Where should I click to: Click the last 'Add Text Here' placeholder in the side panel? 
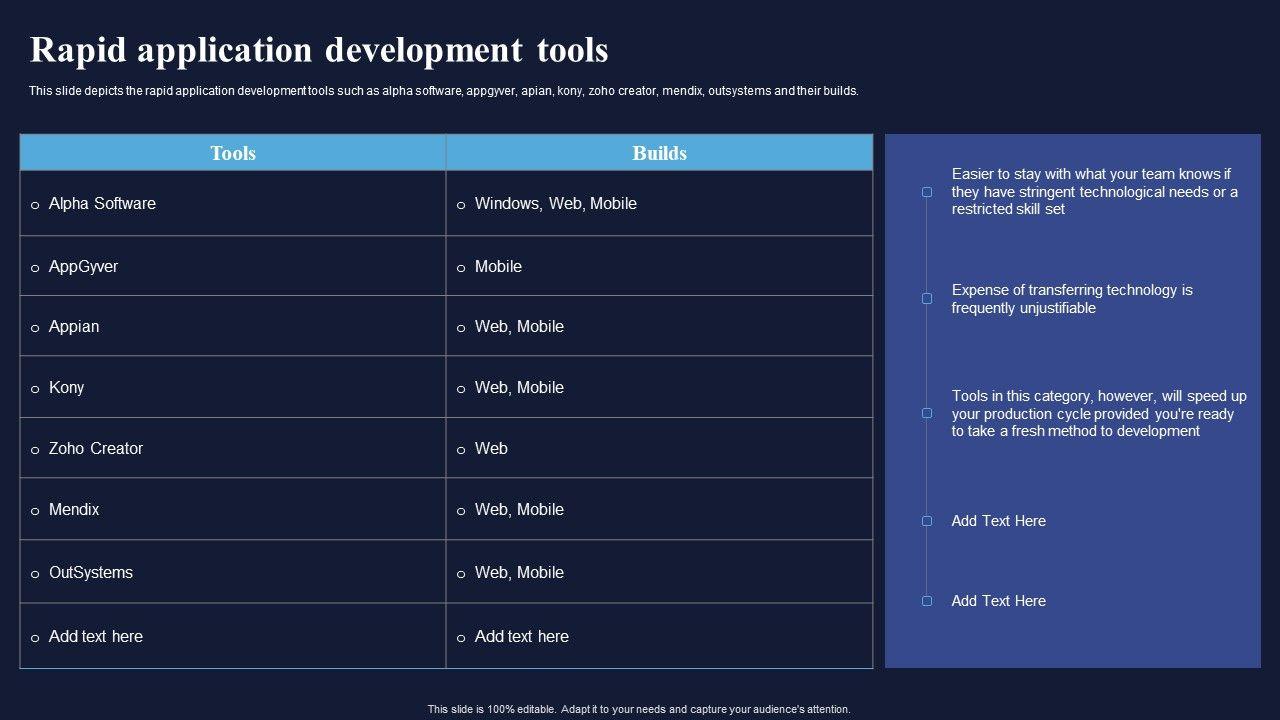point(998,601)
